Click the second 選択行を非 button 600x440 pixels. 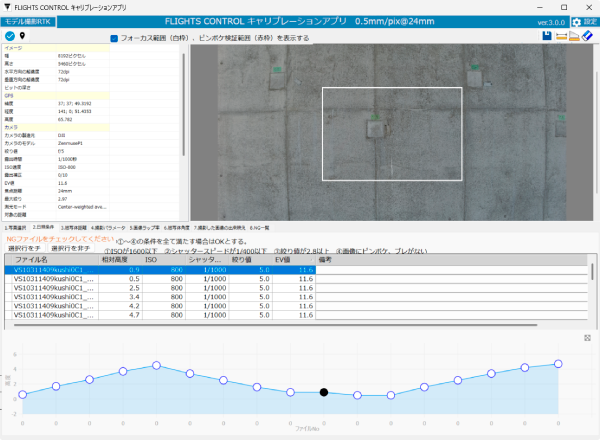(69, 248)
